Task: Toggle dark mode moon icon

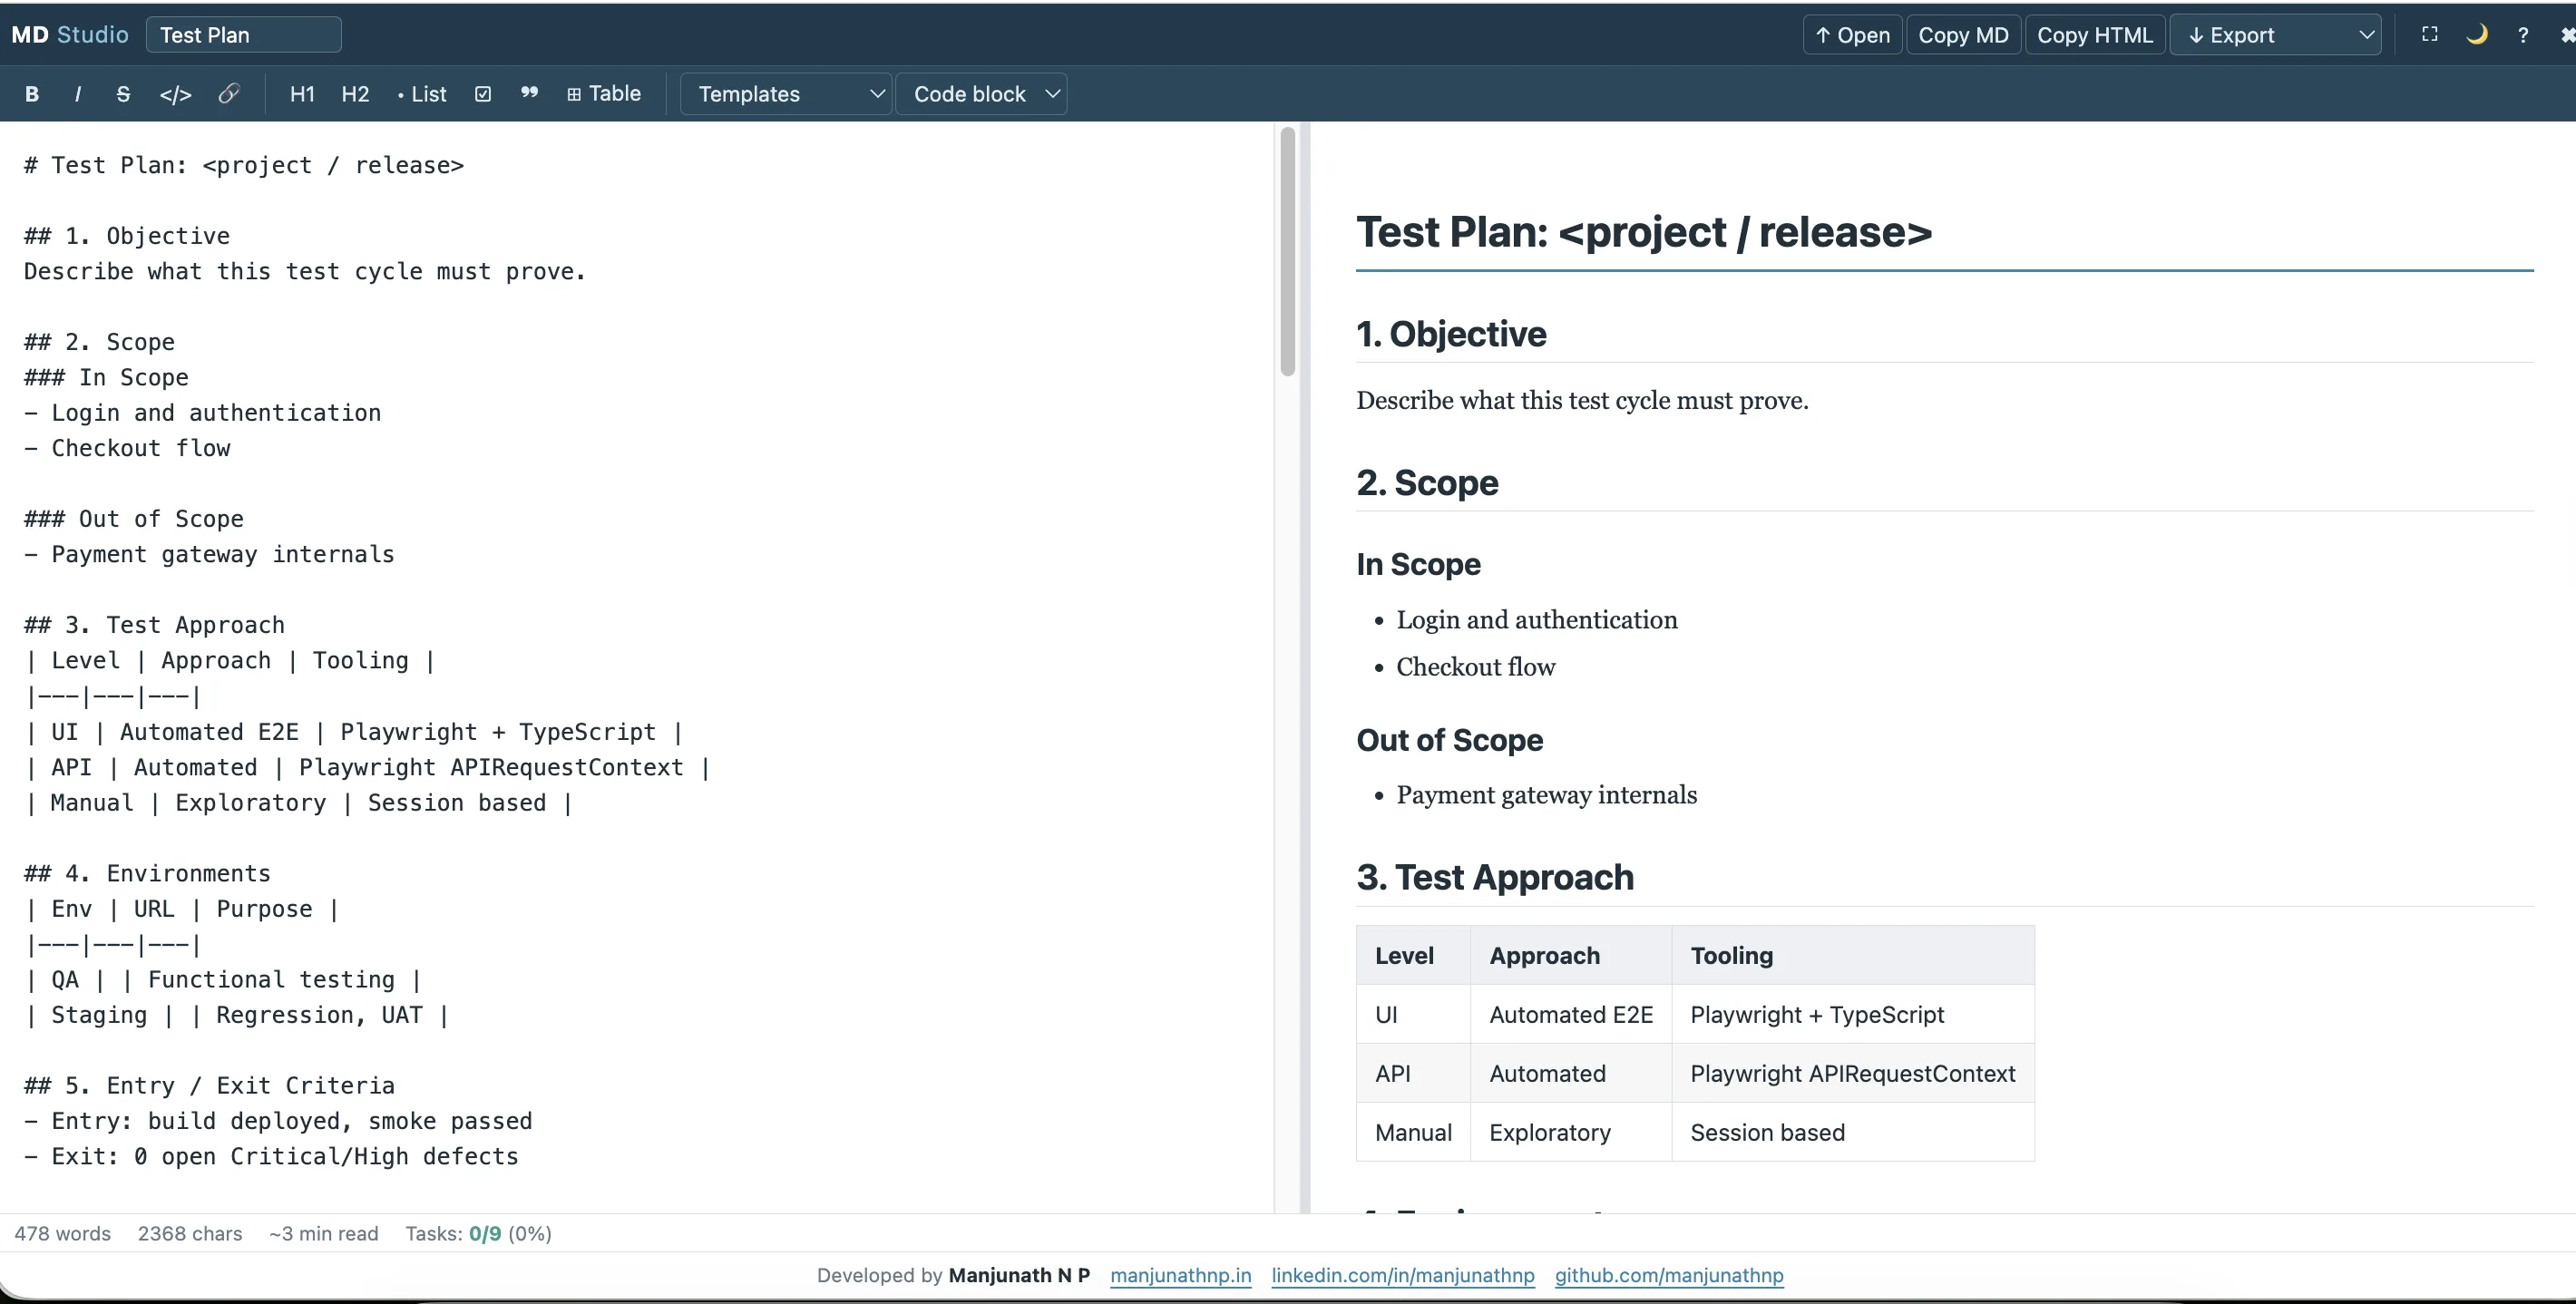Action: (x=2476, y=35)
